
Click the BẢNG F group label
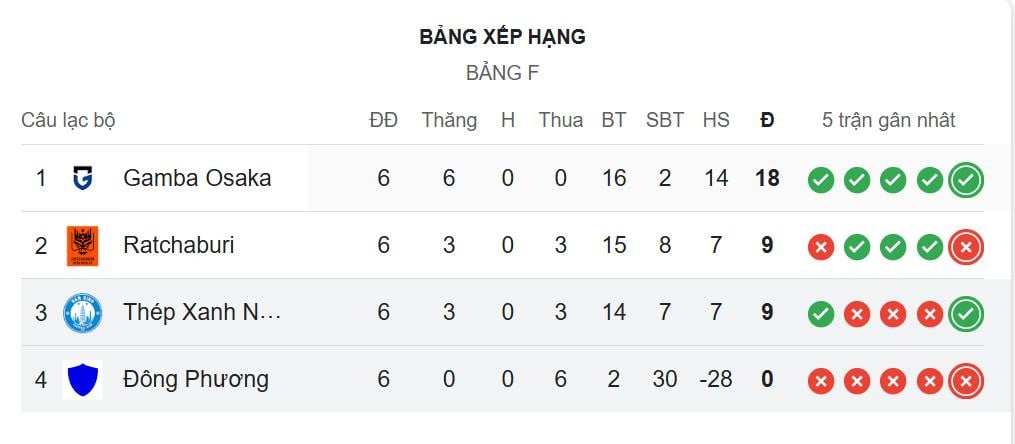click(x=503, y=73)
